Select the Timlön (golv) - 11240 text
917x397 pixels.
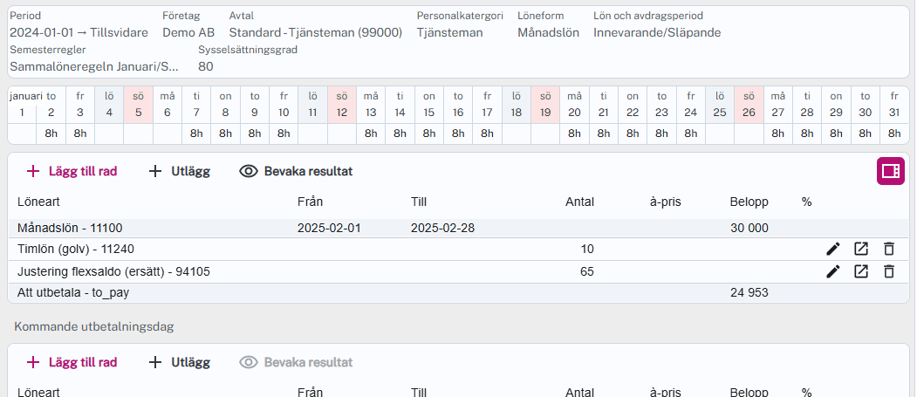[75, 249]
